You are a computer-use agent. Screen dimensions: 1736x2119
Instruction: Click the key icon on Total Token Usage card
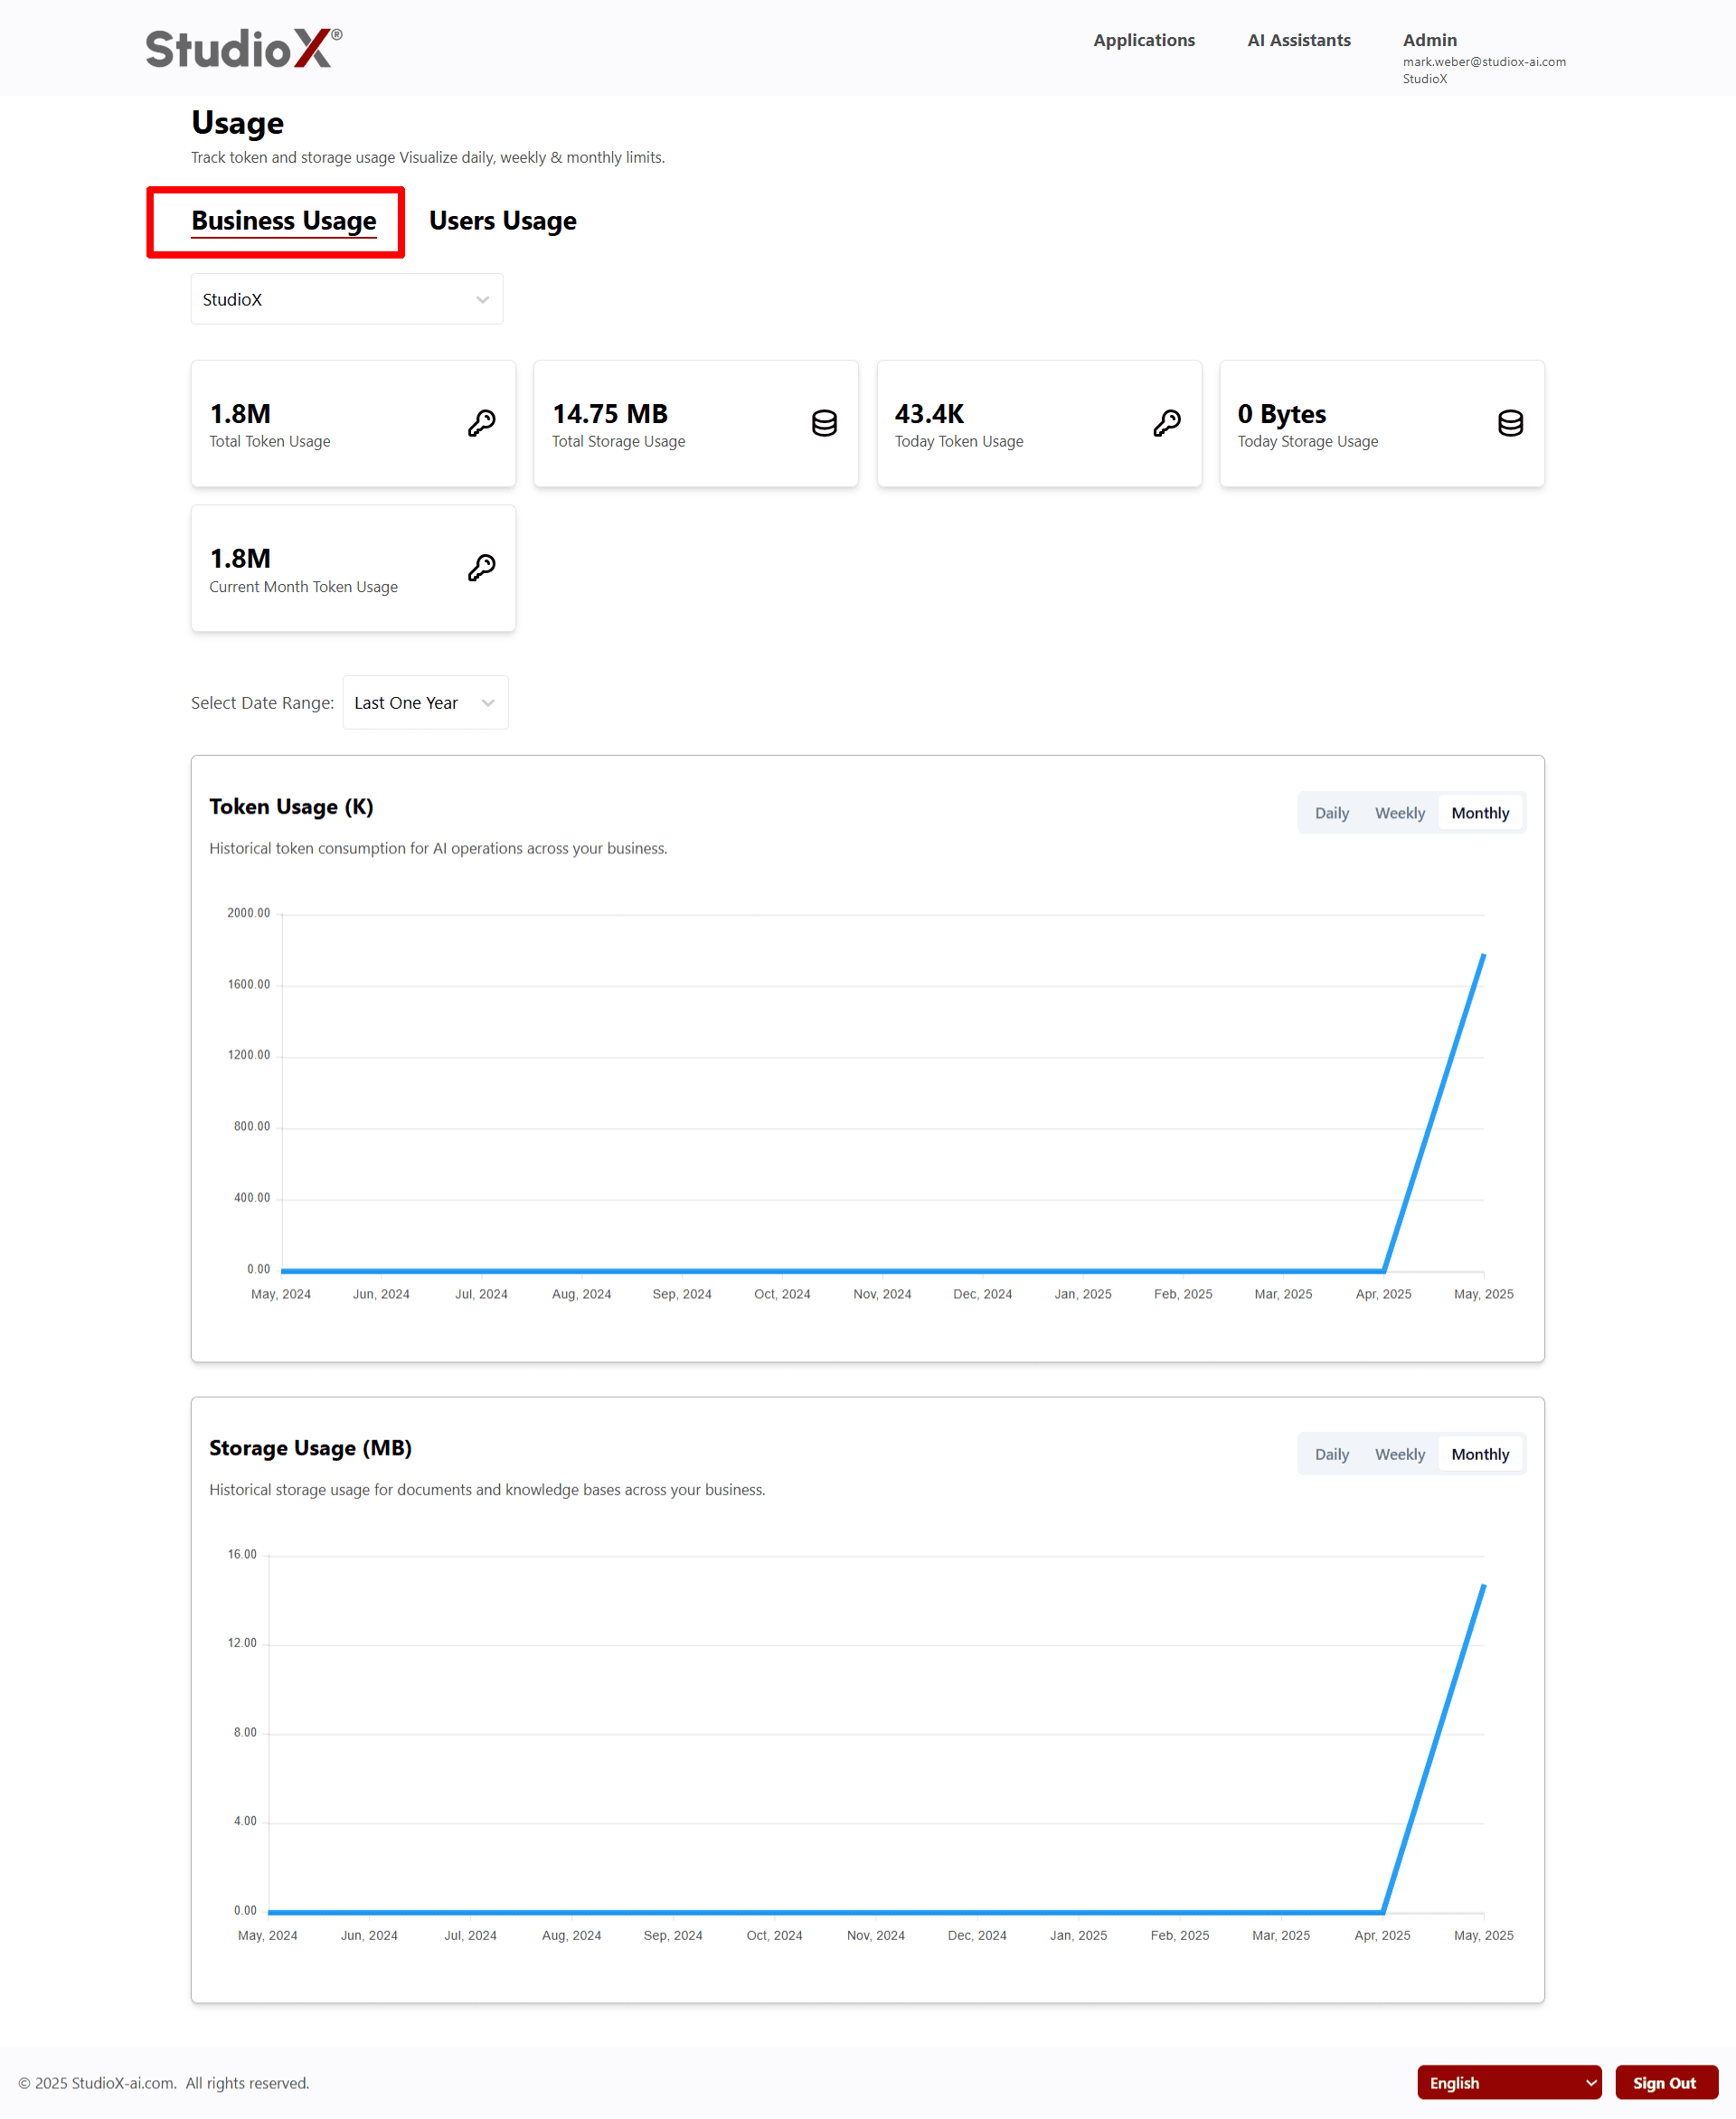(x=482, y=422)
